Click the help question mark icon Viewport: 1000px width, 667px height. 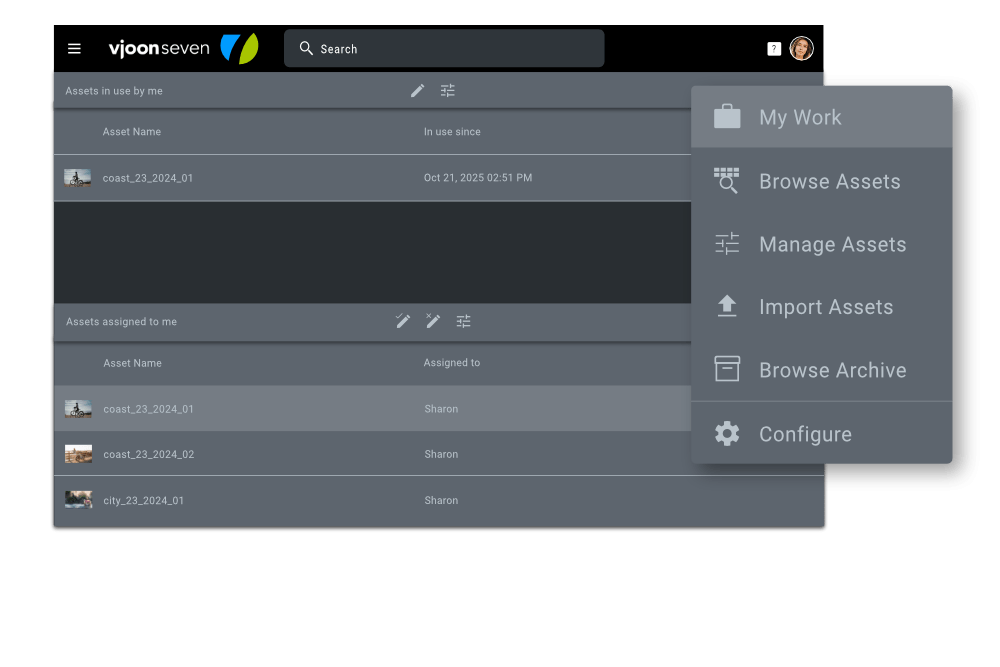[x=773, y=49]
